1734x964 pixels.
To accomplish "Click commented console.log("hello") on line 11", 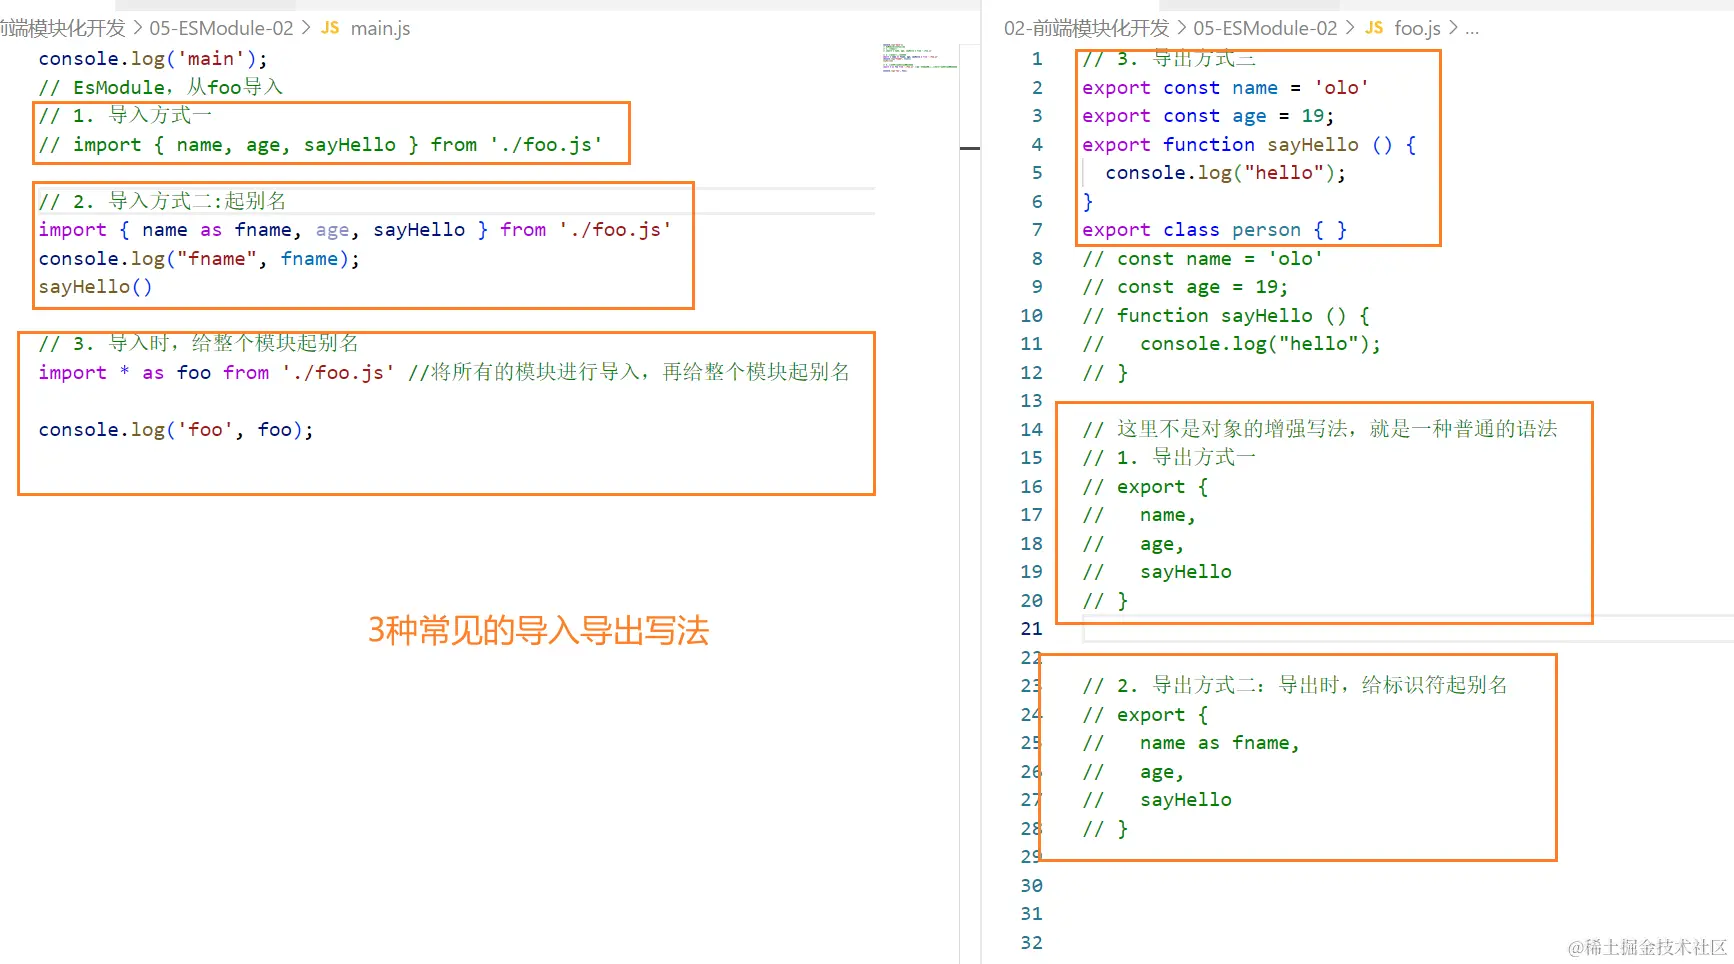I will tap(1232, 343).
